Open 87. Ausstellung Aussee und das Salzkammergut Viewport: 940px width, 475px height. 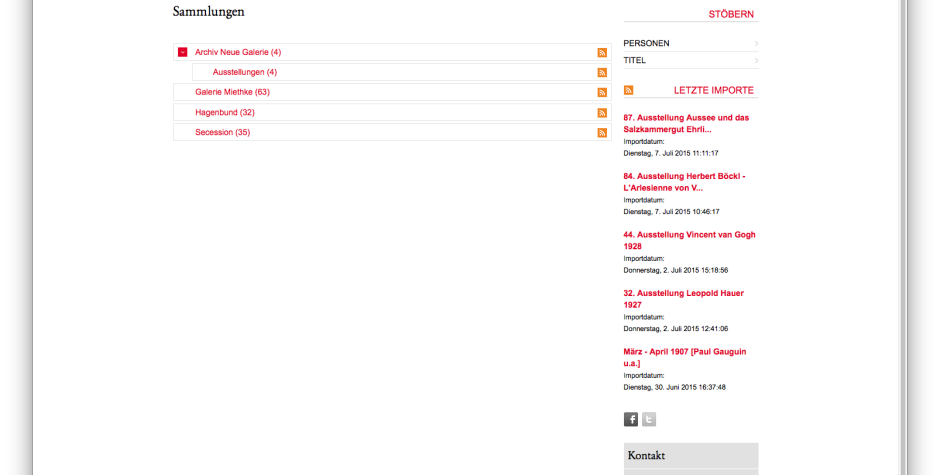tap(686, 124)
